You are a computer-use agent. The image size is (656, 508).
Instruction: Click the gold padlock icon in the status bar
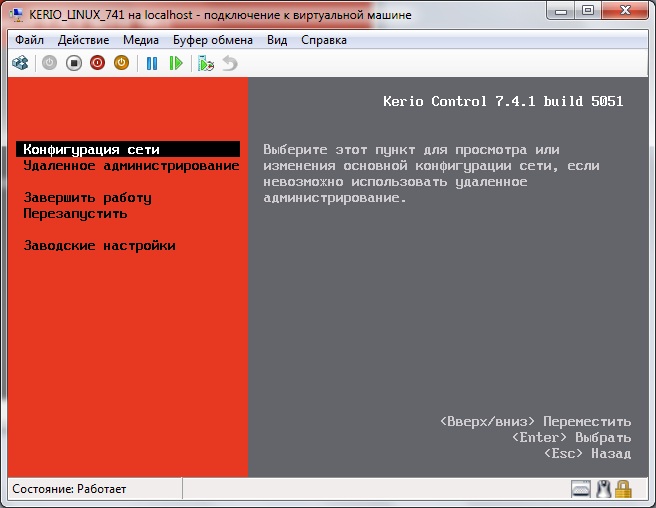[623, 489]
